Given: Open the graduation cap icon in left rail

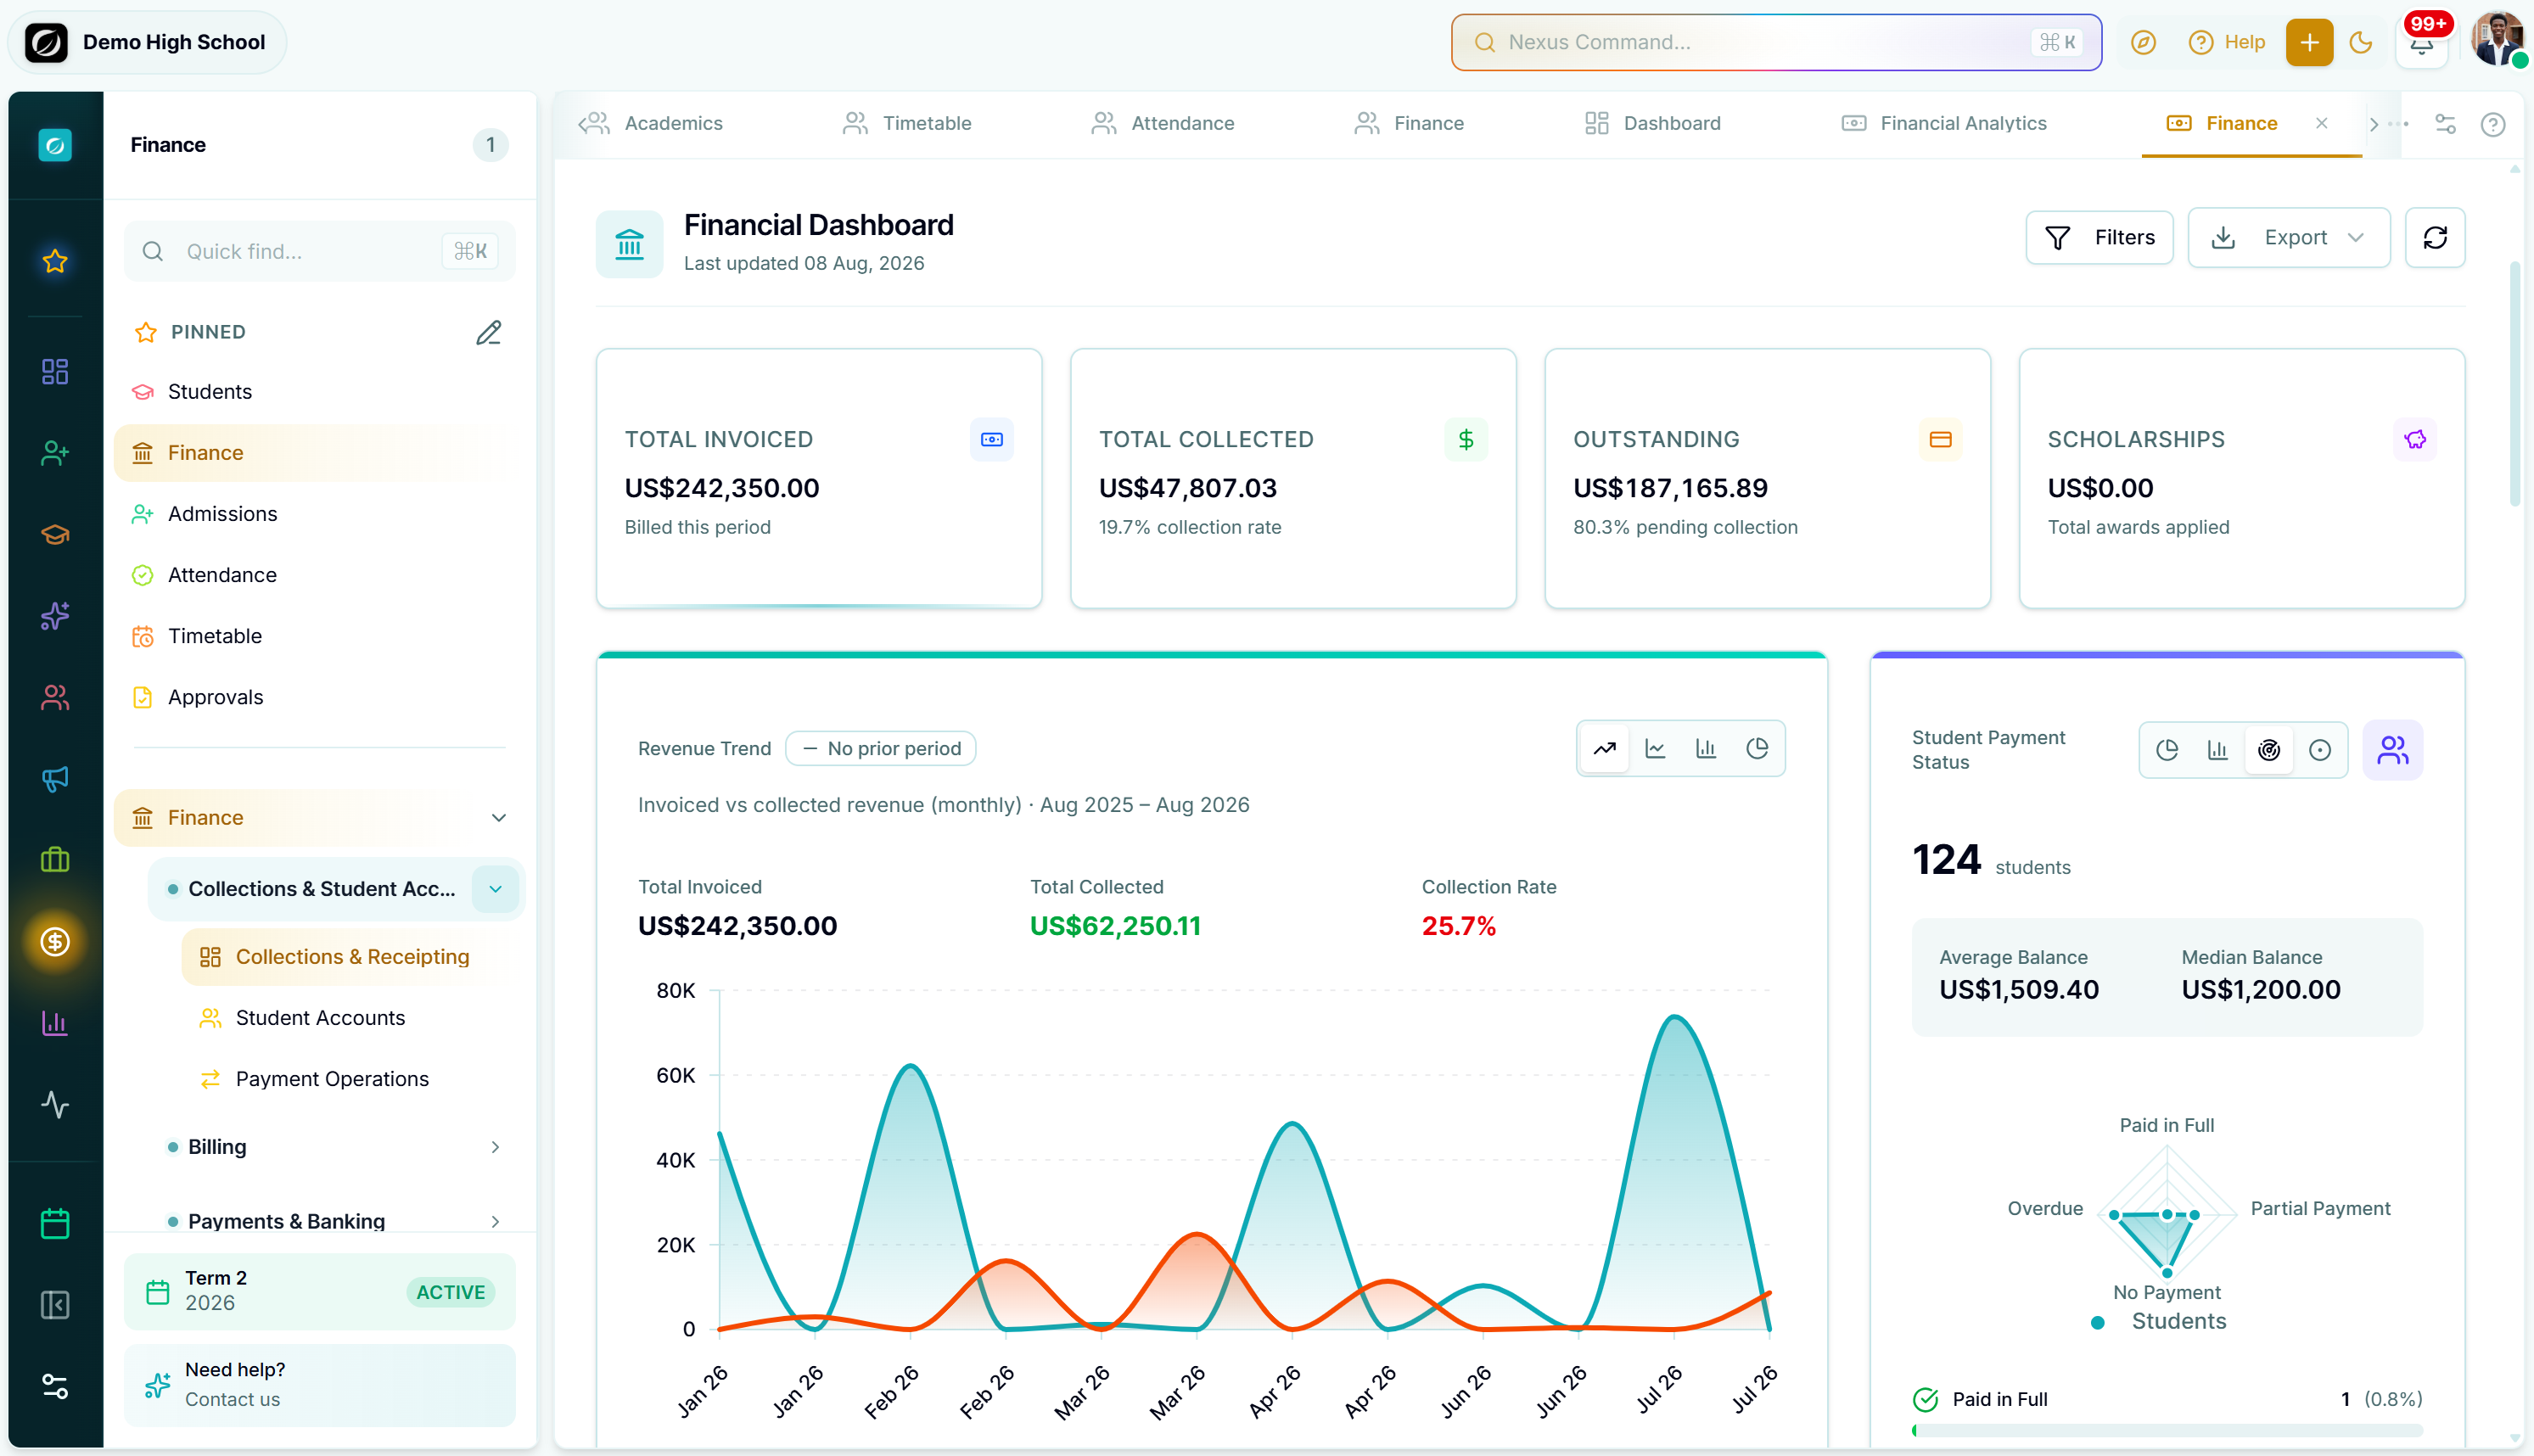Looking at the screenshot, I should click(55, 535).
